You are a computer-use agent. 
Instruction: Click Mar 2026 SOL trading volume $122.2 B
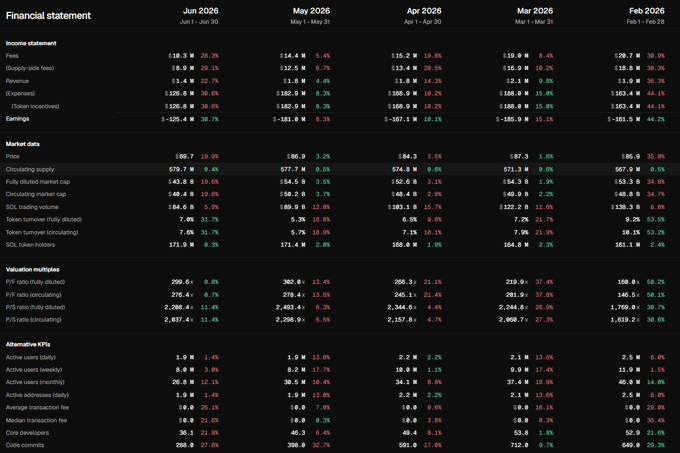click(x=513, y=207)
